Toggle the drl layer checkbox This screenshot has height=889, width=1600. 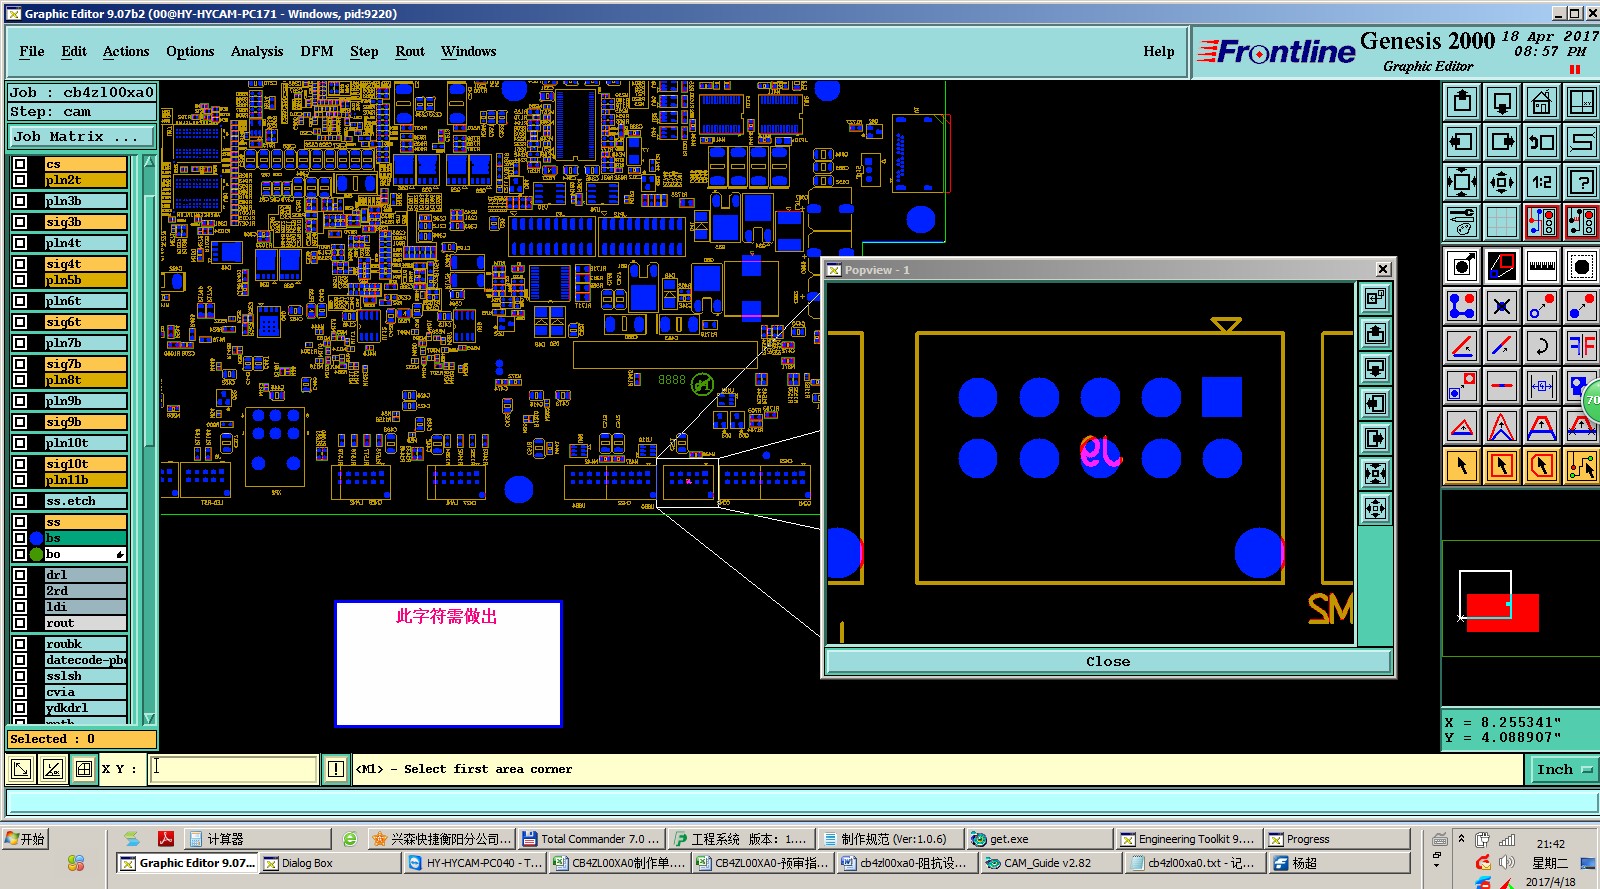pos(20,575)
